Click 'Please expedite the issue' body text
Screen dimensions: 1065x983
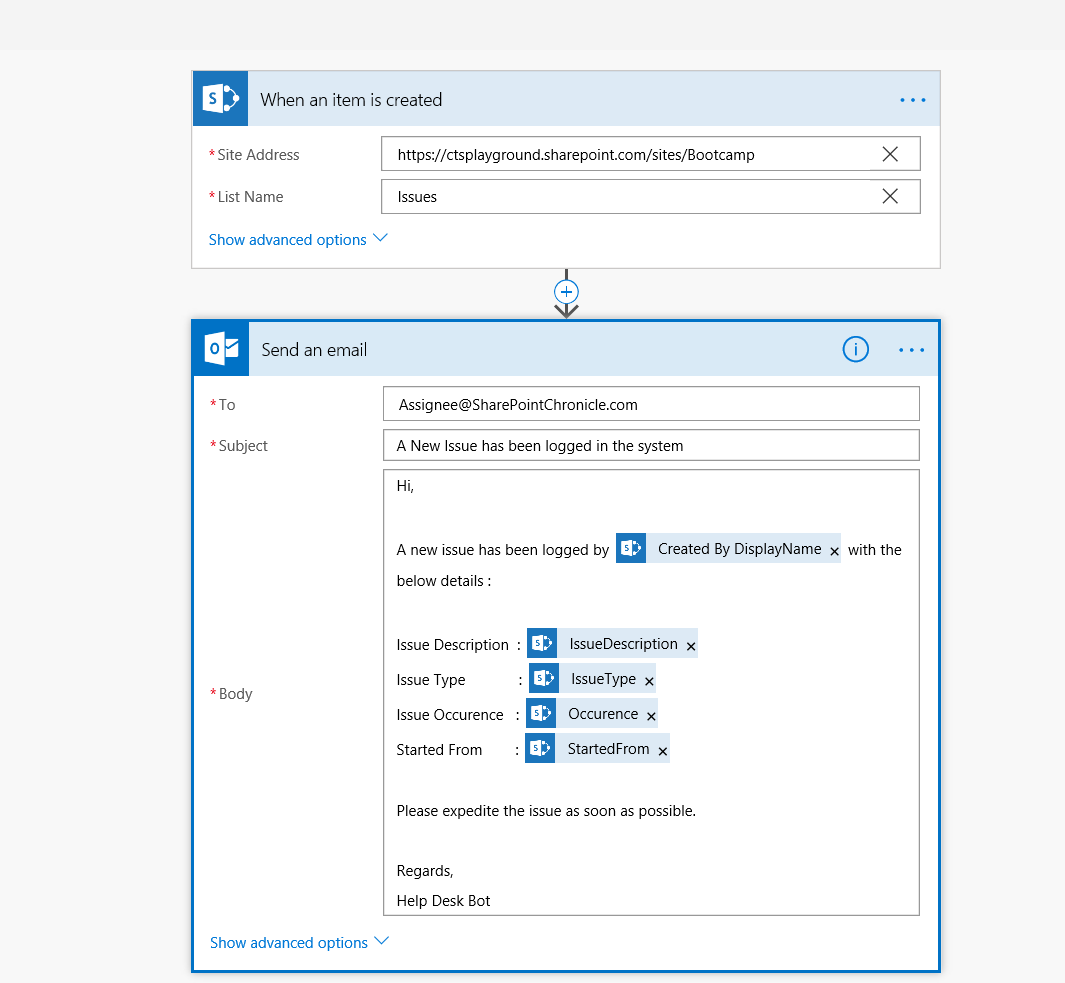tap(546, 811)
